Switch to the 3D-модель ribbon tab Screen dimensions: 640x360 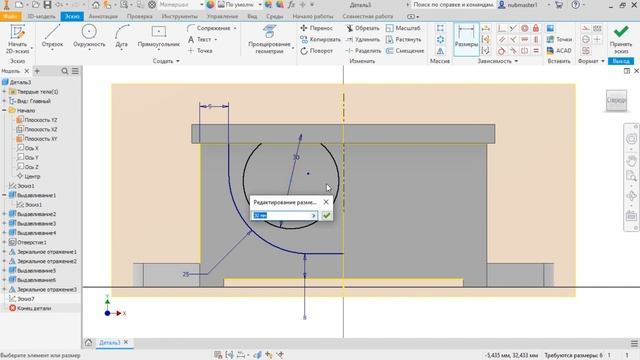point(41,16)
